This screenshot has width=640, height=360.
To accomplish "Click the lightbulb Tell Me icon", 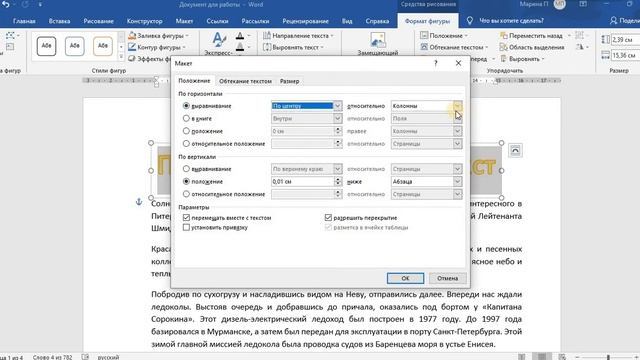I will pos(470,20).
